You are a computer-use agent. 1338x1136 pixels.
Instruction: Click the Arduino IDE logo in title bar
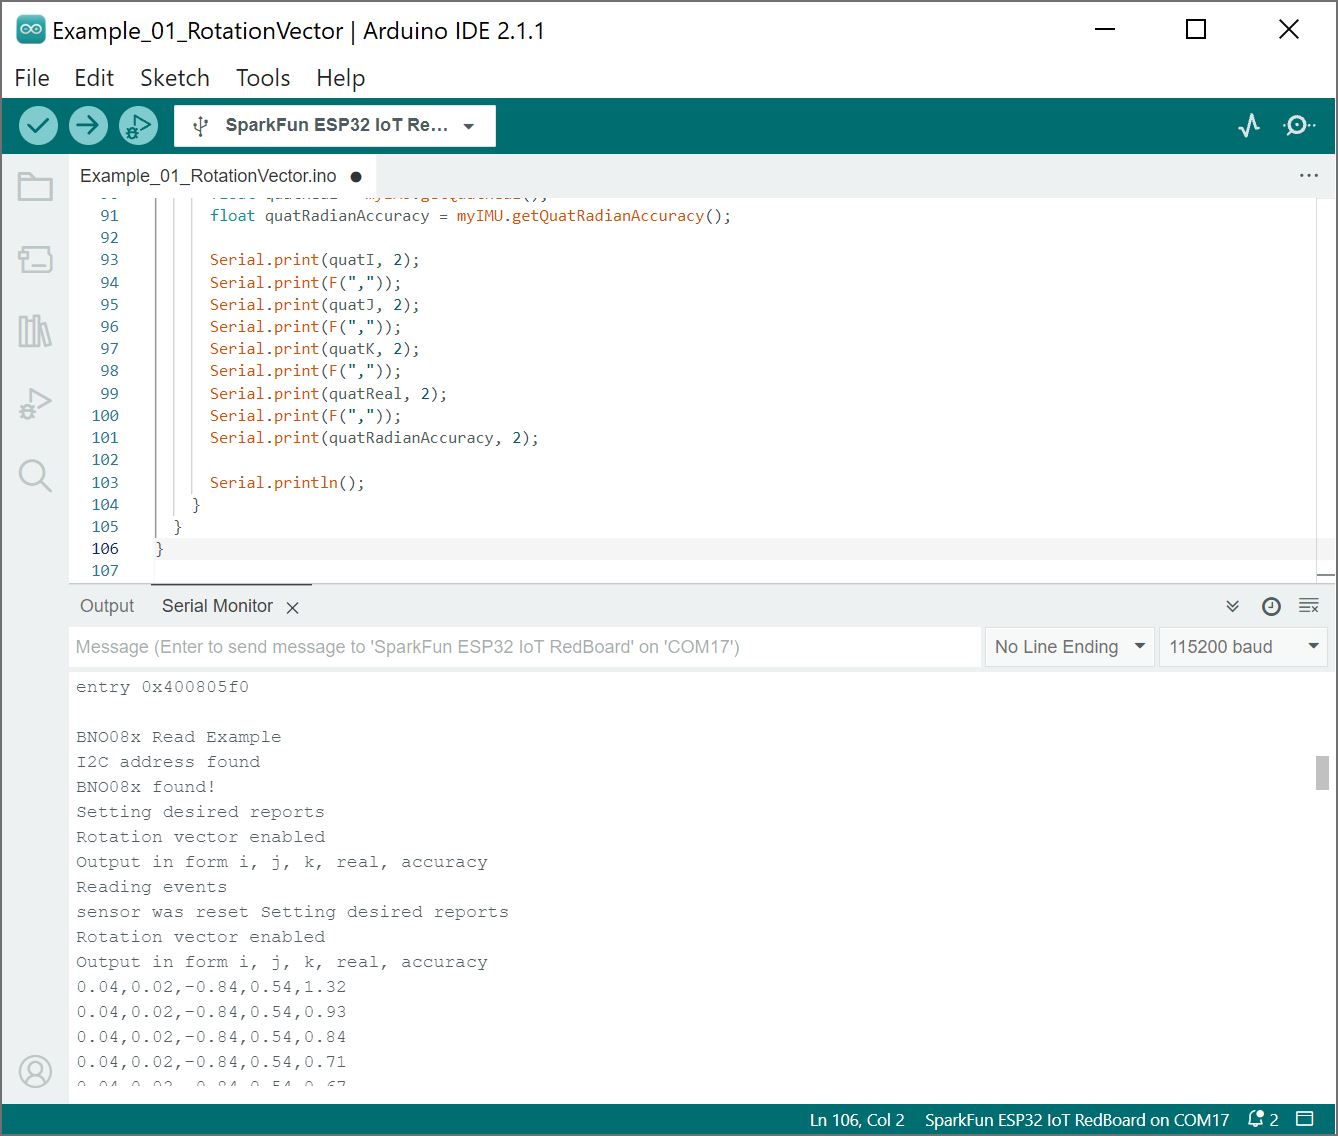click(x=31, y=30)
